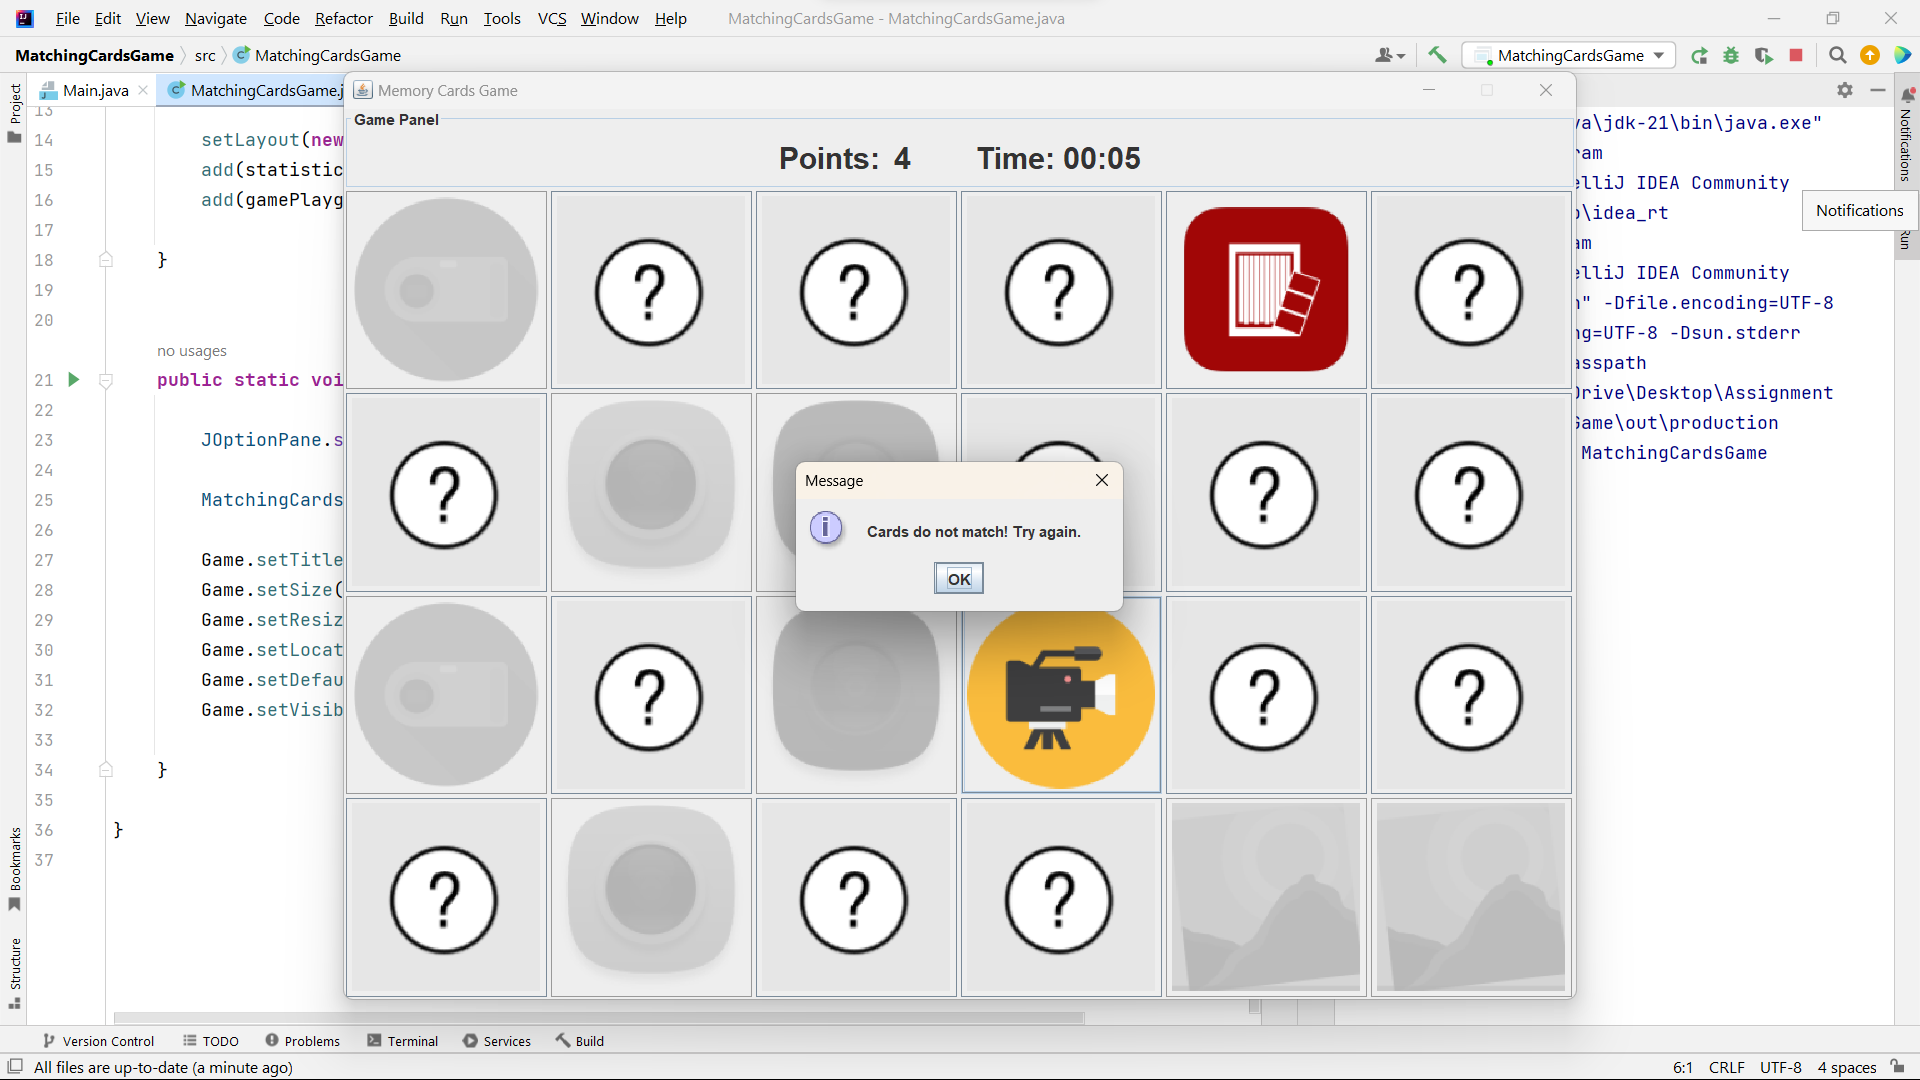Expand the user account dropdown in toolbar
This screenshot has height=1080, width=1920.
pyautogui.click(x=1390, y=55)
